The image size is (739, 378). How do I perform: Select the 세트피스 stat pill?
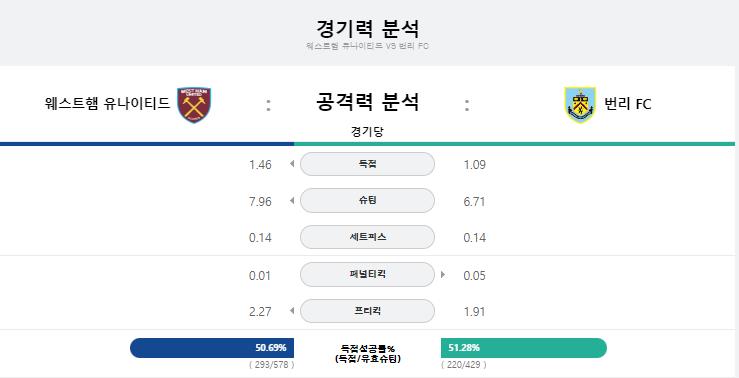click(367, 237)
